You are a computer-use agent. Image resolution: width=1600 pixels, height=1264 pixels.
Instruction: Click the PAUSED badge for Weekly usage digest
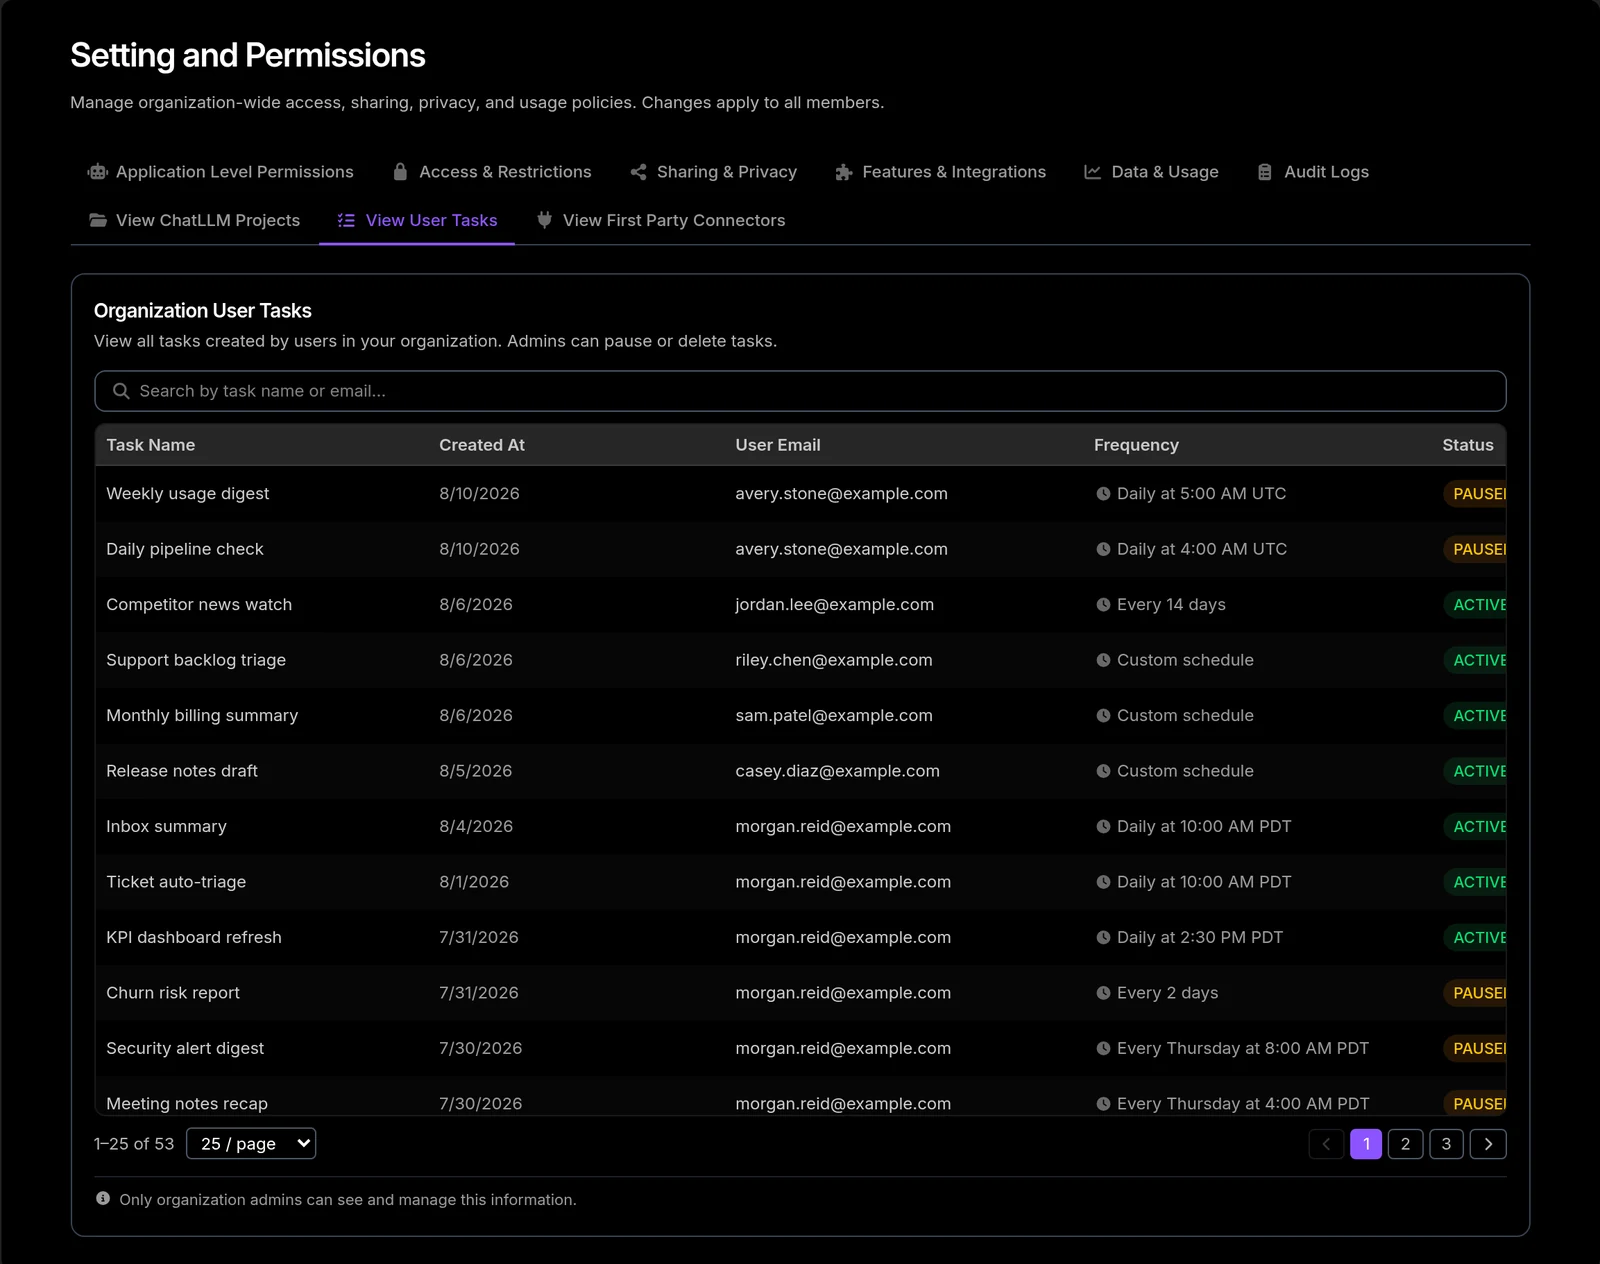[1475, 494]
